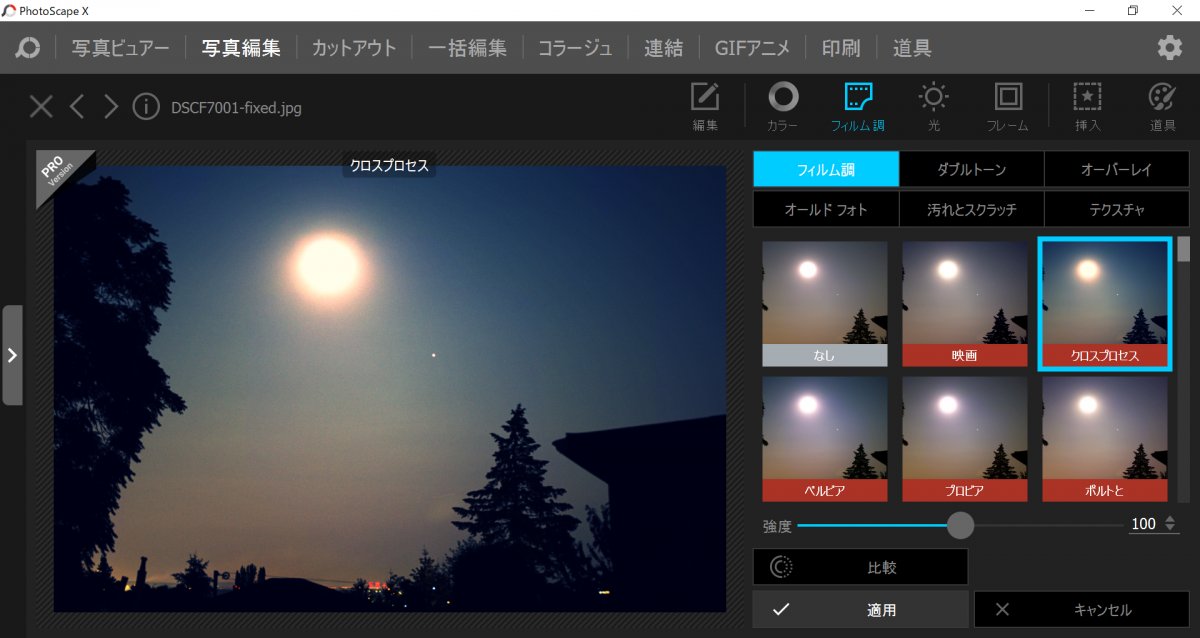Screen dimensions: 1200x638
Task: Click the 強度 intensity slider handle
Action: click(x=960, y=525)
